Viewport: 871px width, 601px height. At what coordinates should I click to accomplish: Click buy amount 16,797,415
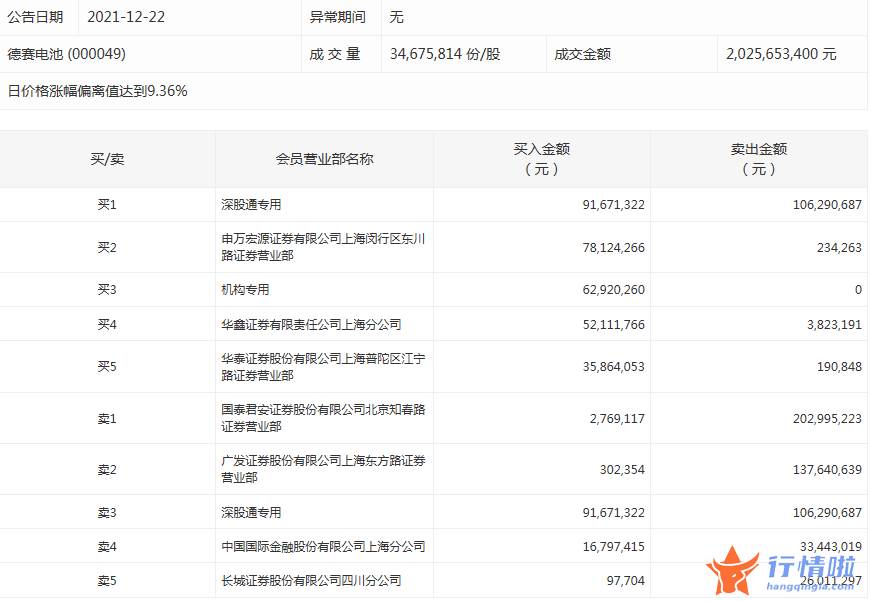tap(614, 547)
